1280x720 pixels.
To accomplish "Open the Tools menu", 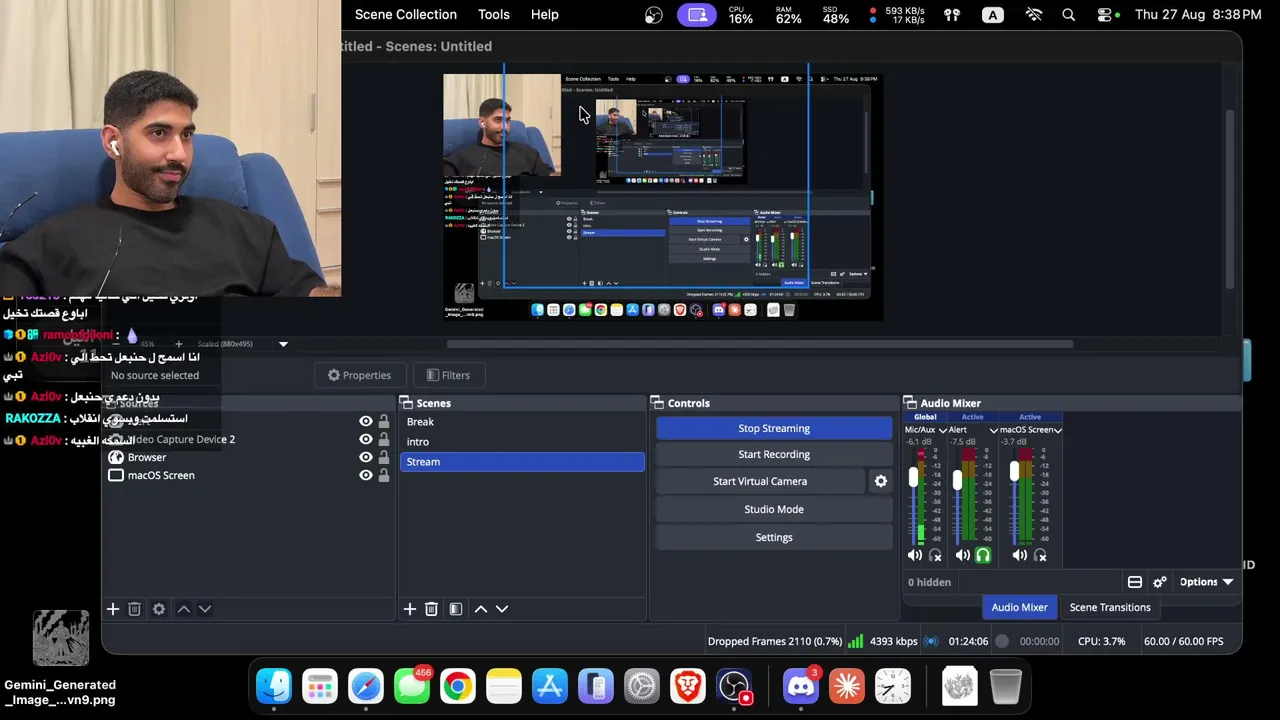I will [x=494, y=15].
